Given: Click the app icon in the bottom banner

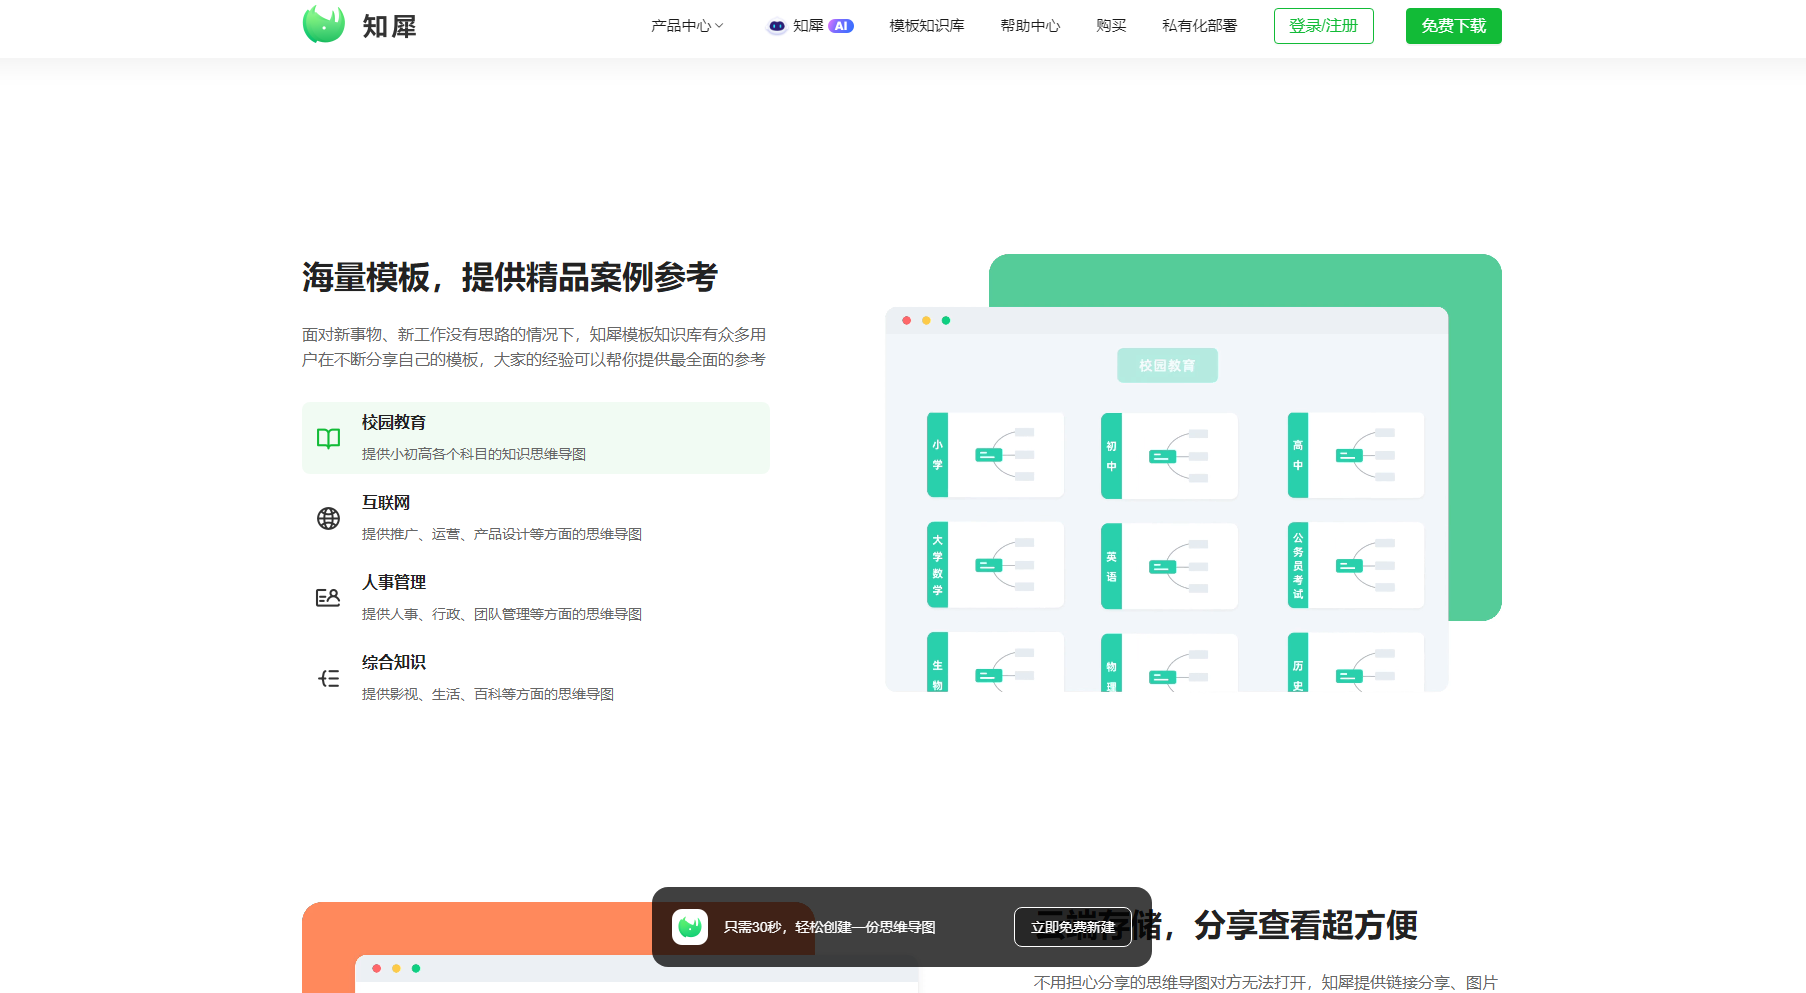Looking at the screenshot, I should tap(690, 927).
